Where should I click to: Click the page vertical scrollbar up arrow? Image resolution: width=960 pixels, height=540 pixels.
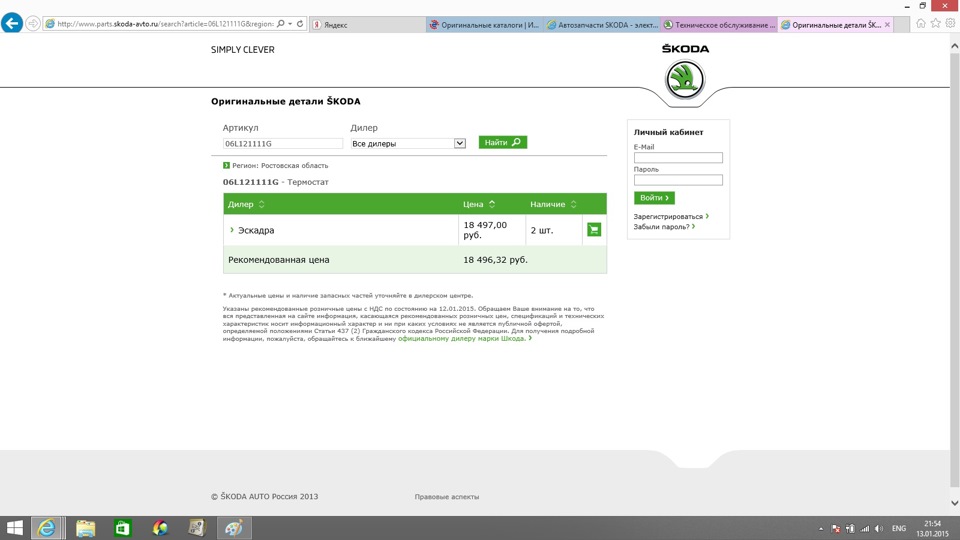[x=954, y=46]
